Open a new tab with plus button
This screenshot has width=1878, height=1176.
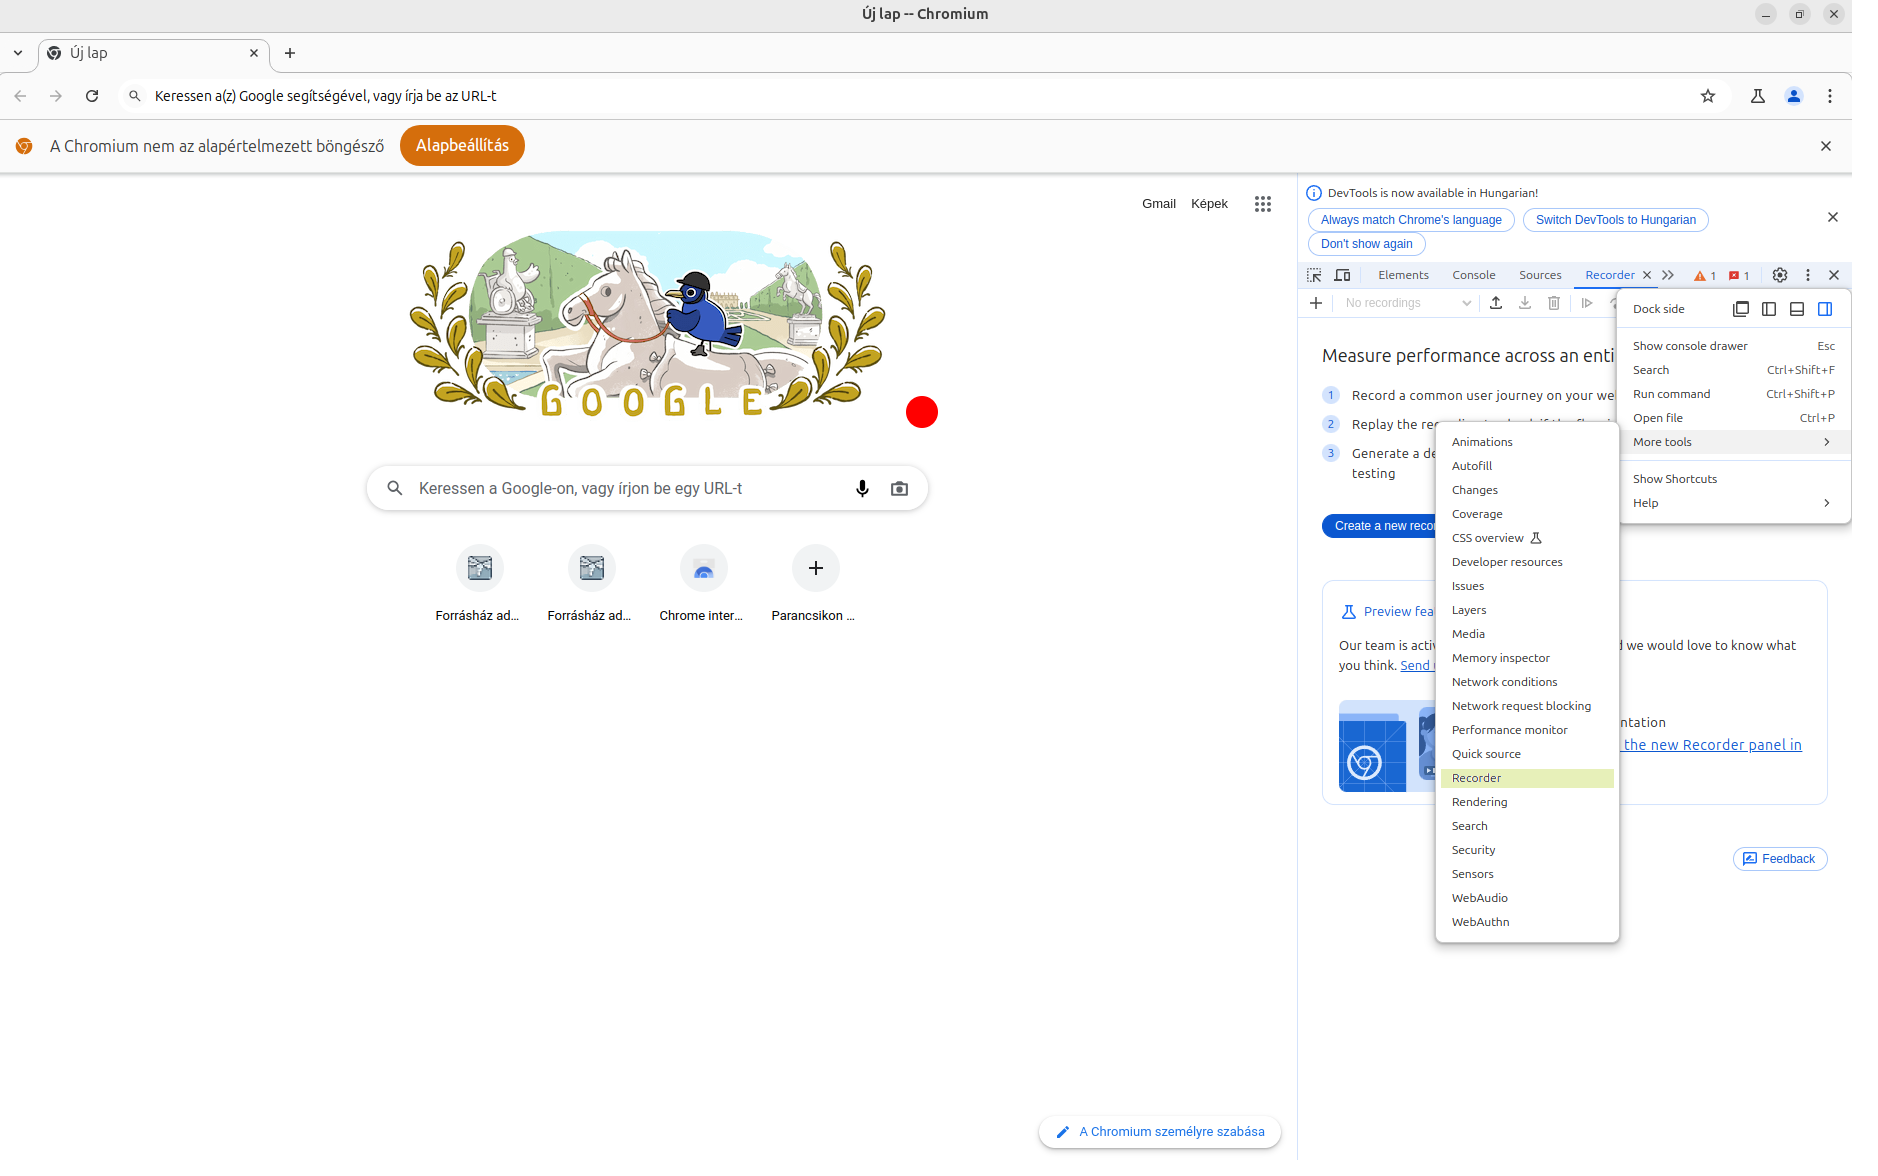pyautogui.click(x=290, y=53)
